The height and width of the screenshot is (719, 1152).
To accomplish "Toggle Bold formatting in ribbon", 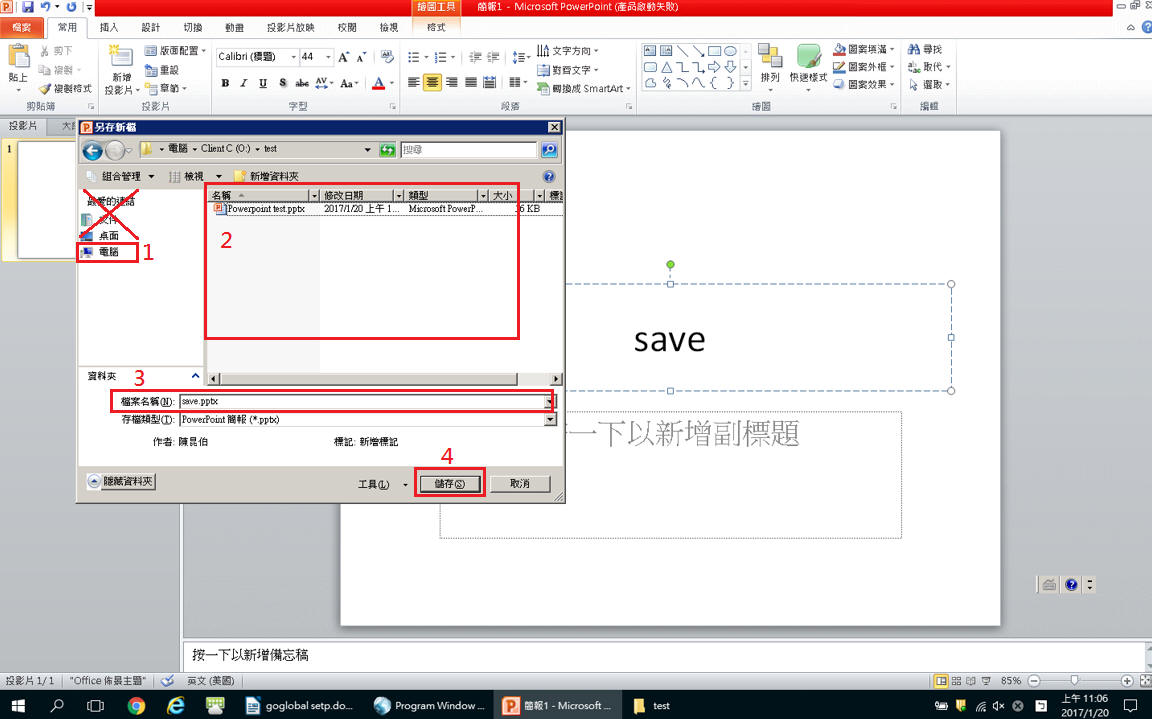I will [x=225, y=83].
